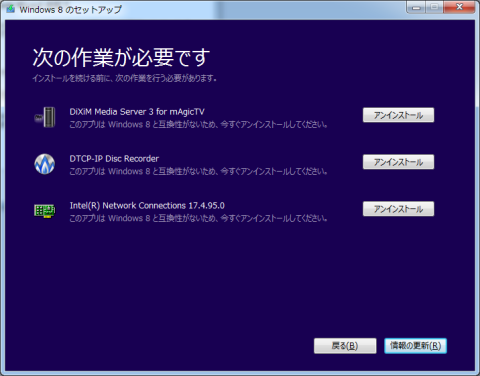Select the 'DTCP-IP Disc Recorder' text
480x376 pixels.
point(114,159)
